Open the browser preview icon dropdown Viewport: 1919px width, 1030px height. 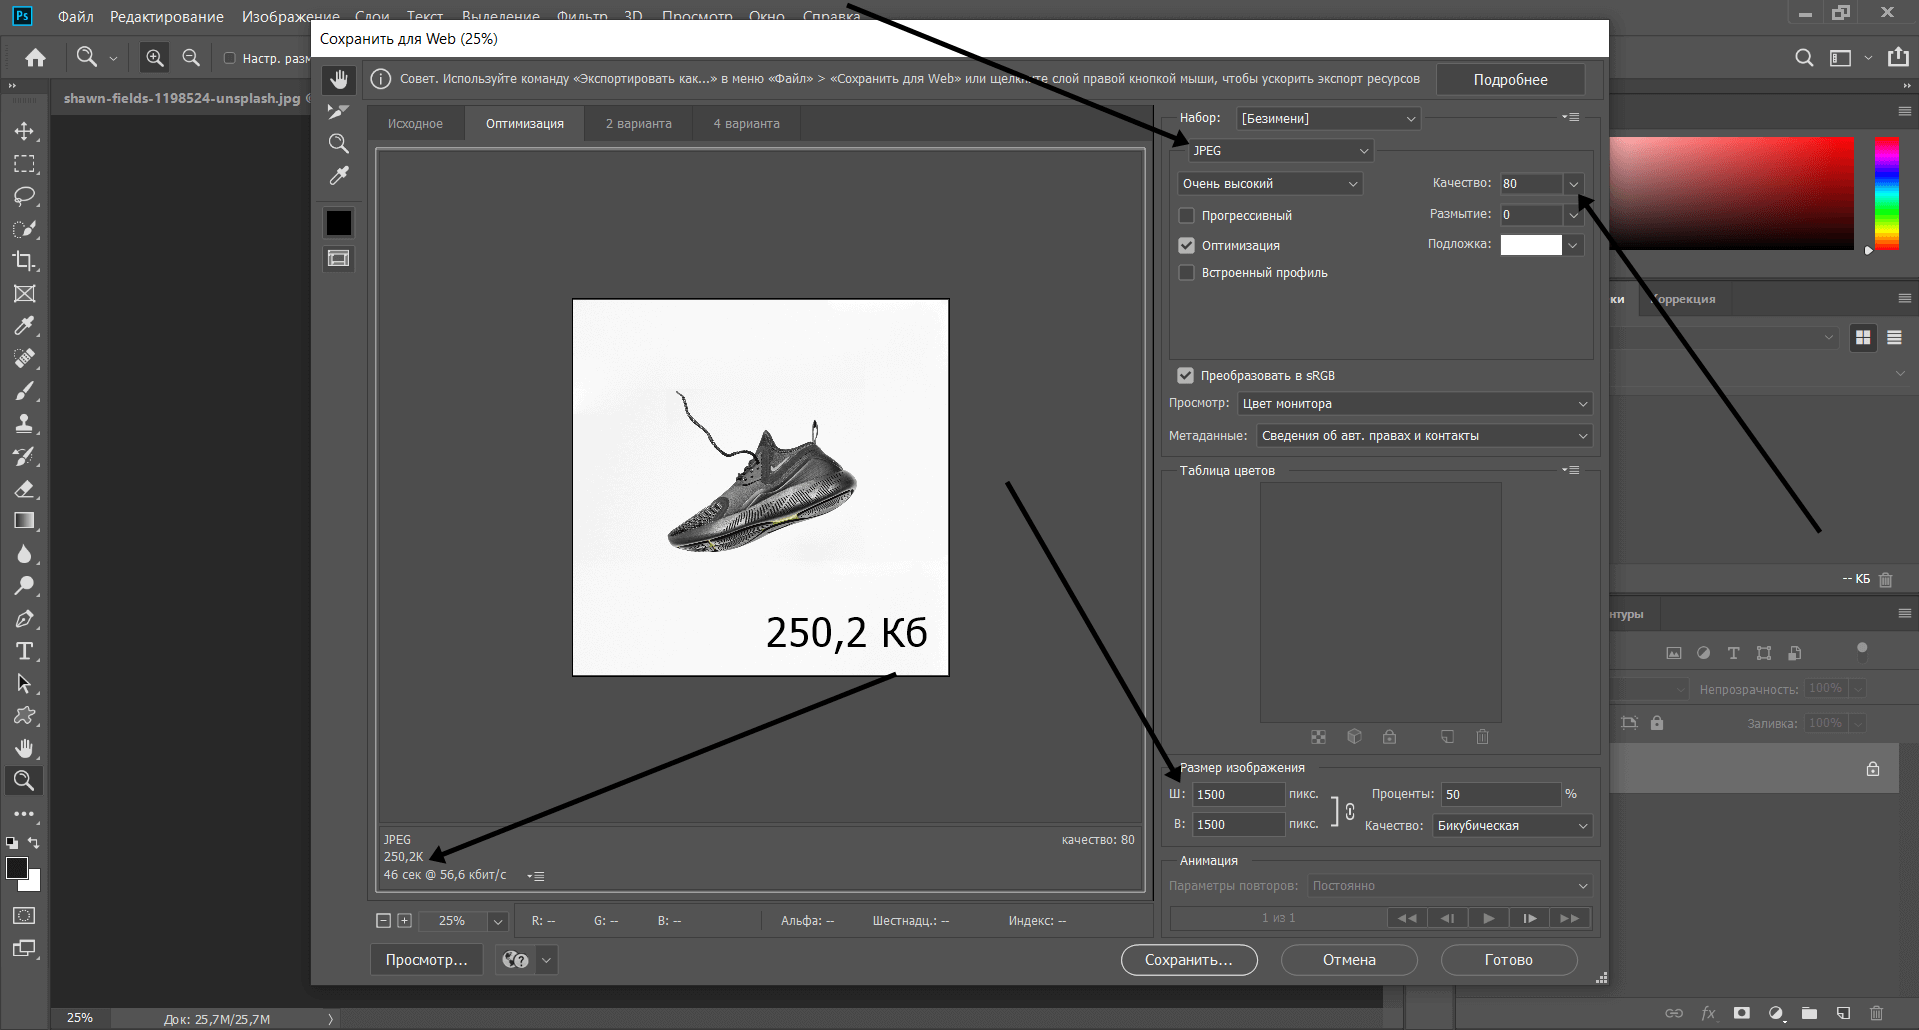click(546, 960)
